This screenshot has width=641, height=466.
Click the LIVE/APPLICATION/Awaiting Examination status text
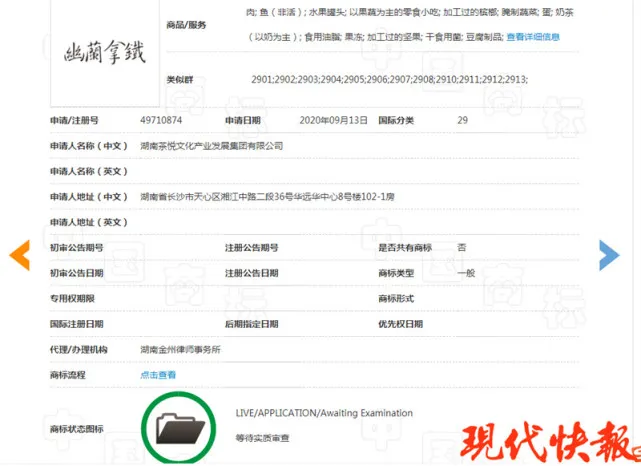(323, 413)
